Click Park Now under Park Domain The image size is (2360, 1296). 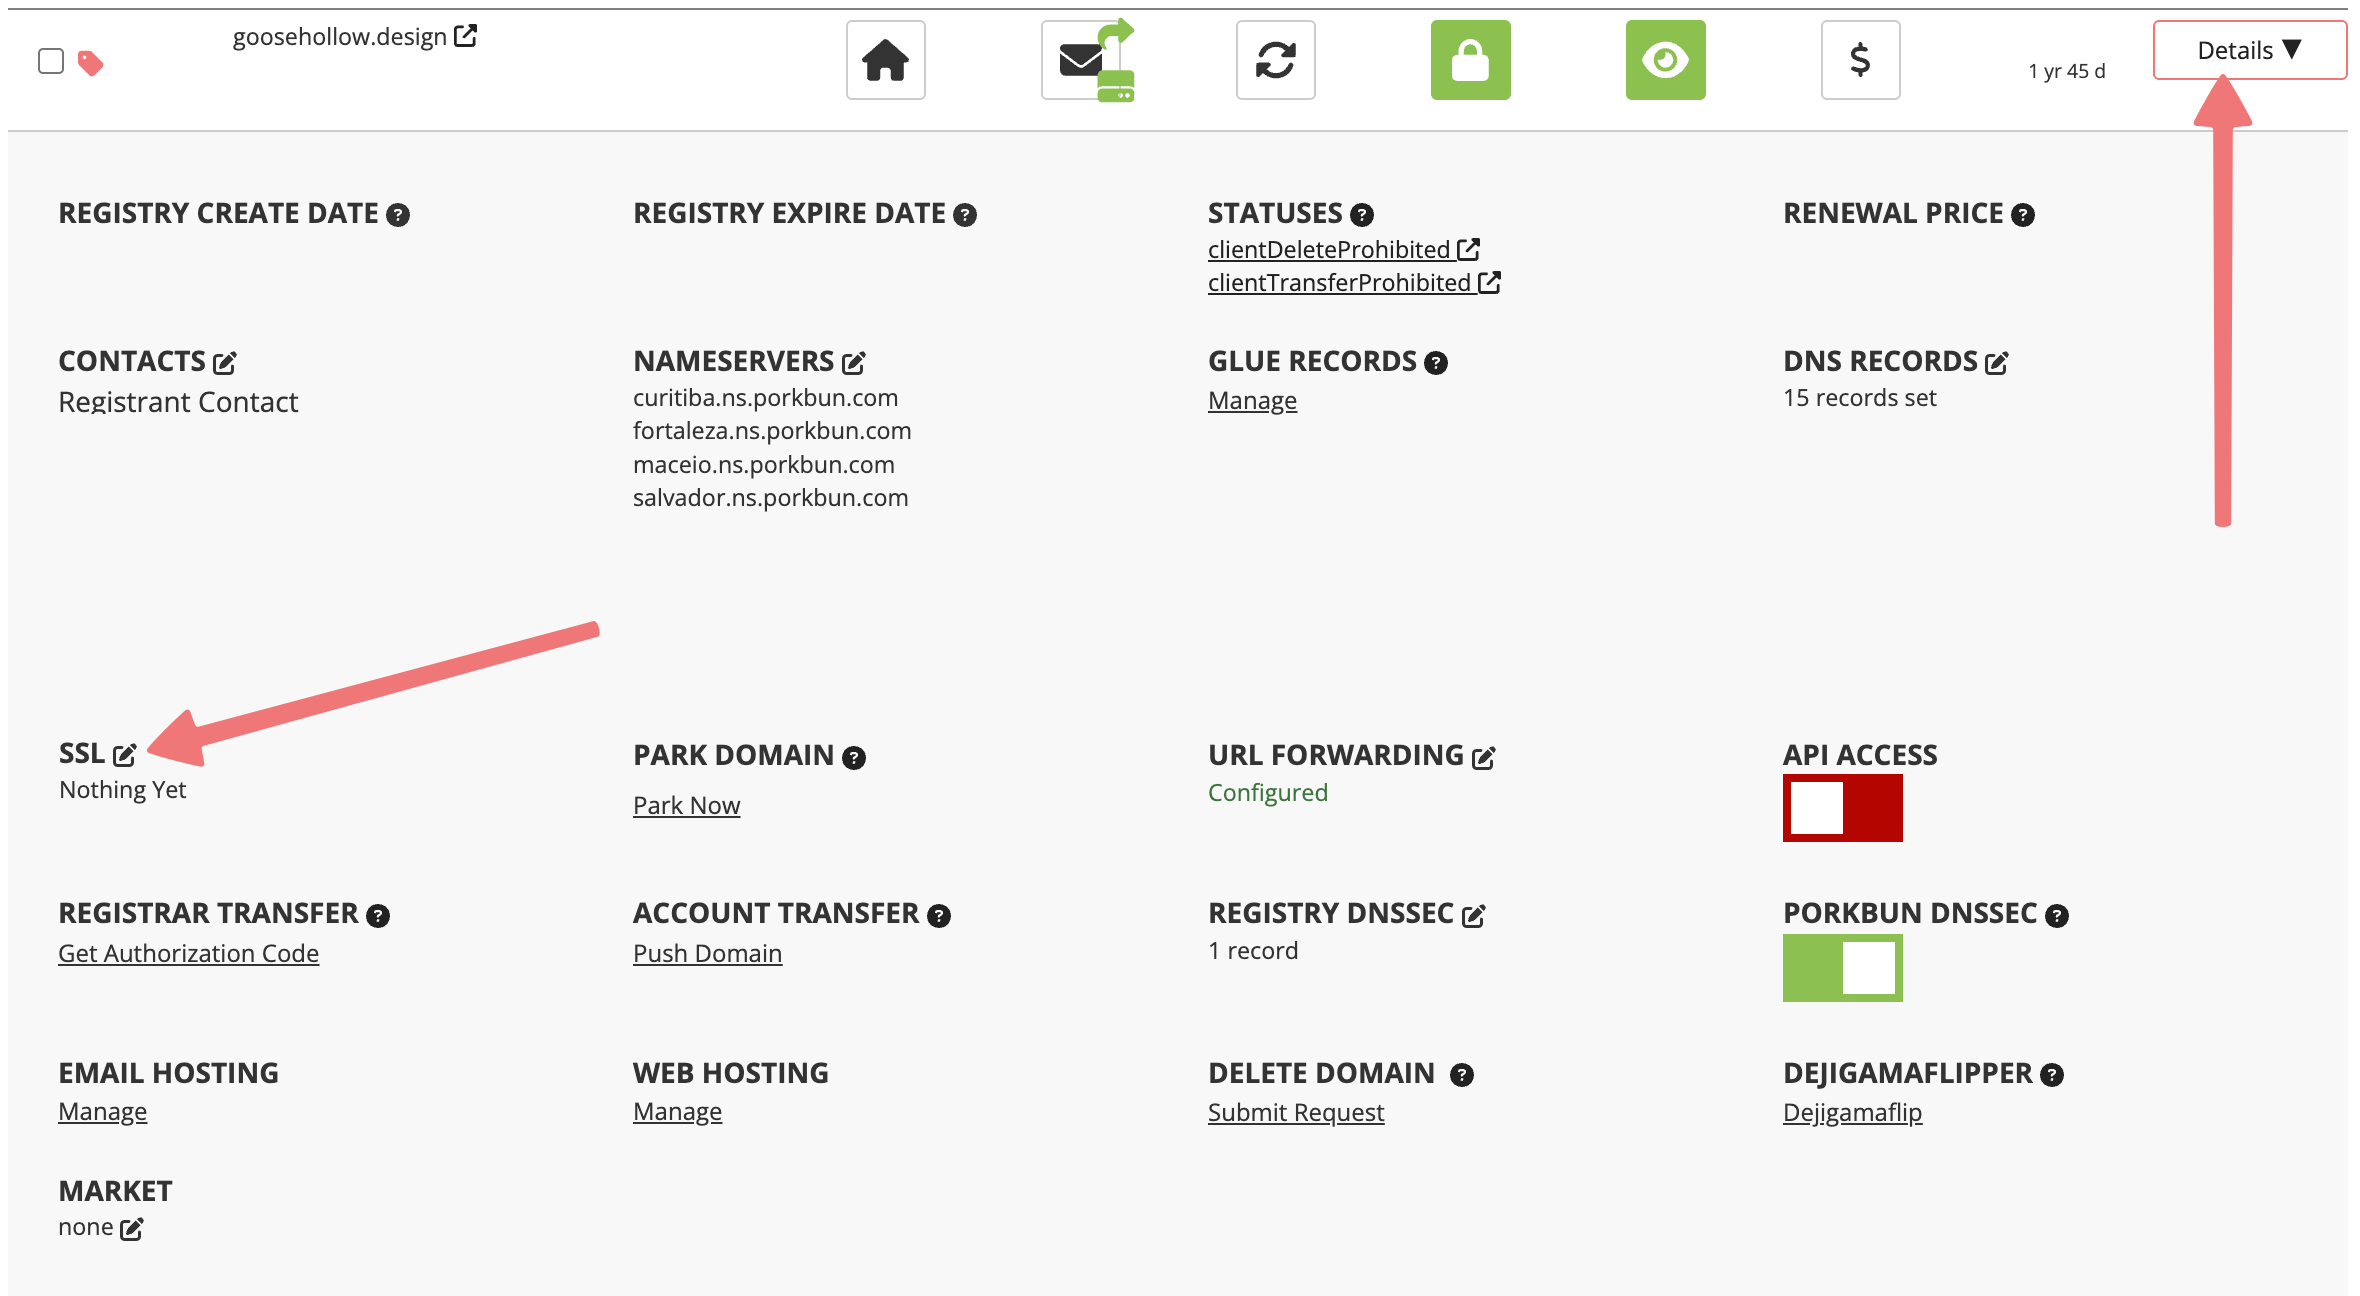[x=686, y=805]
